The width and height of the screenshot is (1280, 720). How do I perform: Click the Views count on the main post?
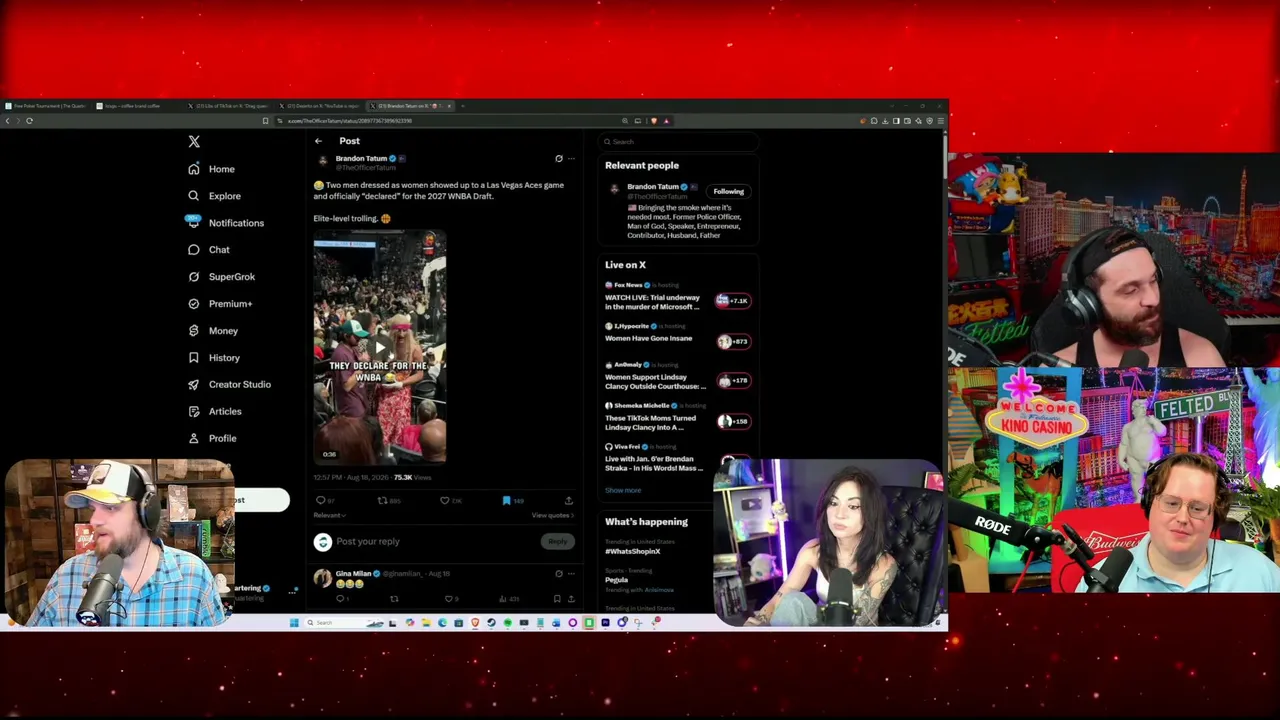click(413, 478)
